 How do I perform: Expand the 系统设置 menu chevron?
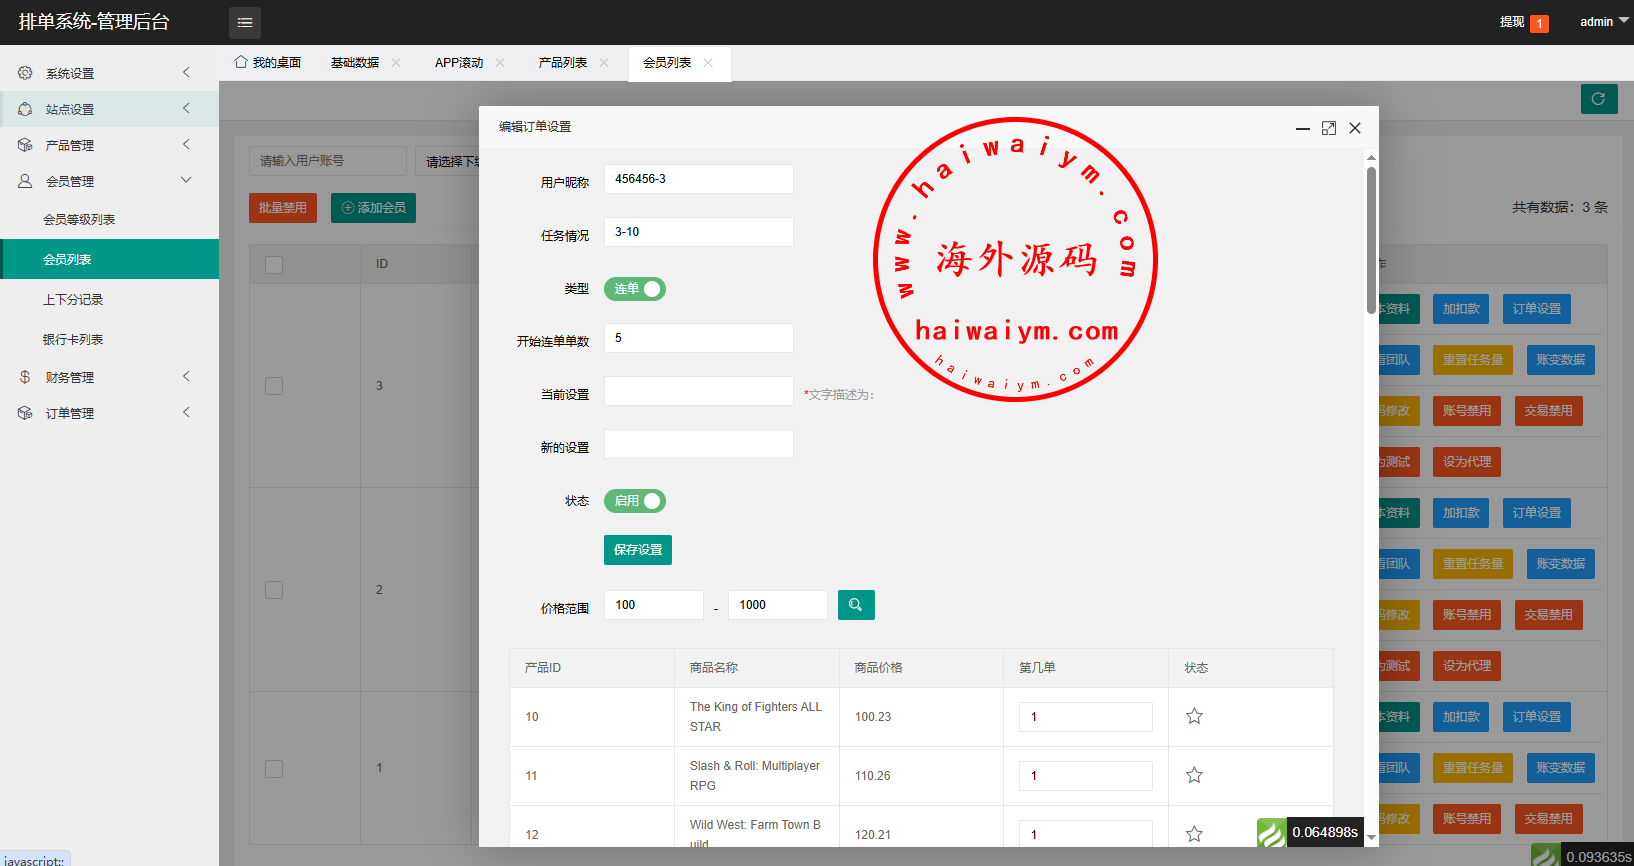tap(186, 72)
